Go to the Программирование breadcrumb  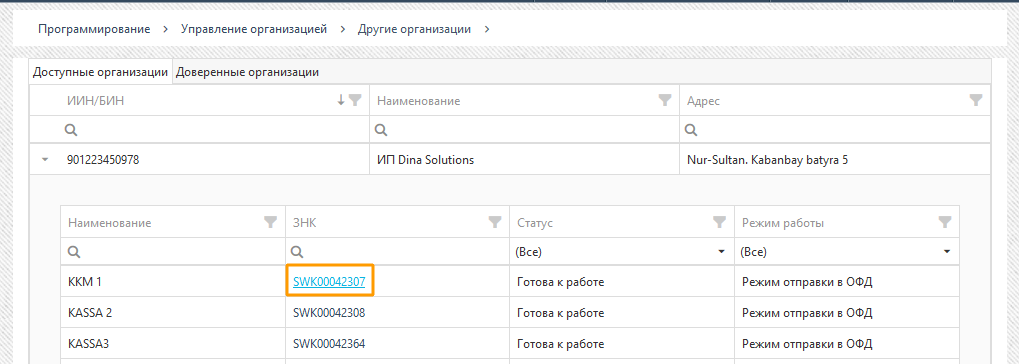pos(94,29)
